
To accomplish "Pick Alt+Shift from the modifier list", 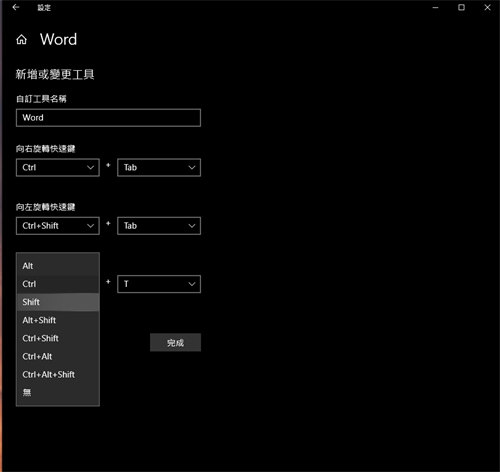I will coord(58,320).
